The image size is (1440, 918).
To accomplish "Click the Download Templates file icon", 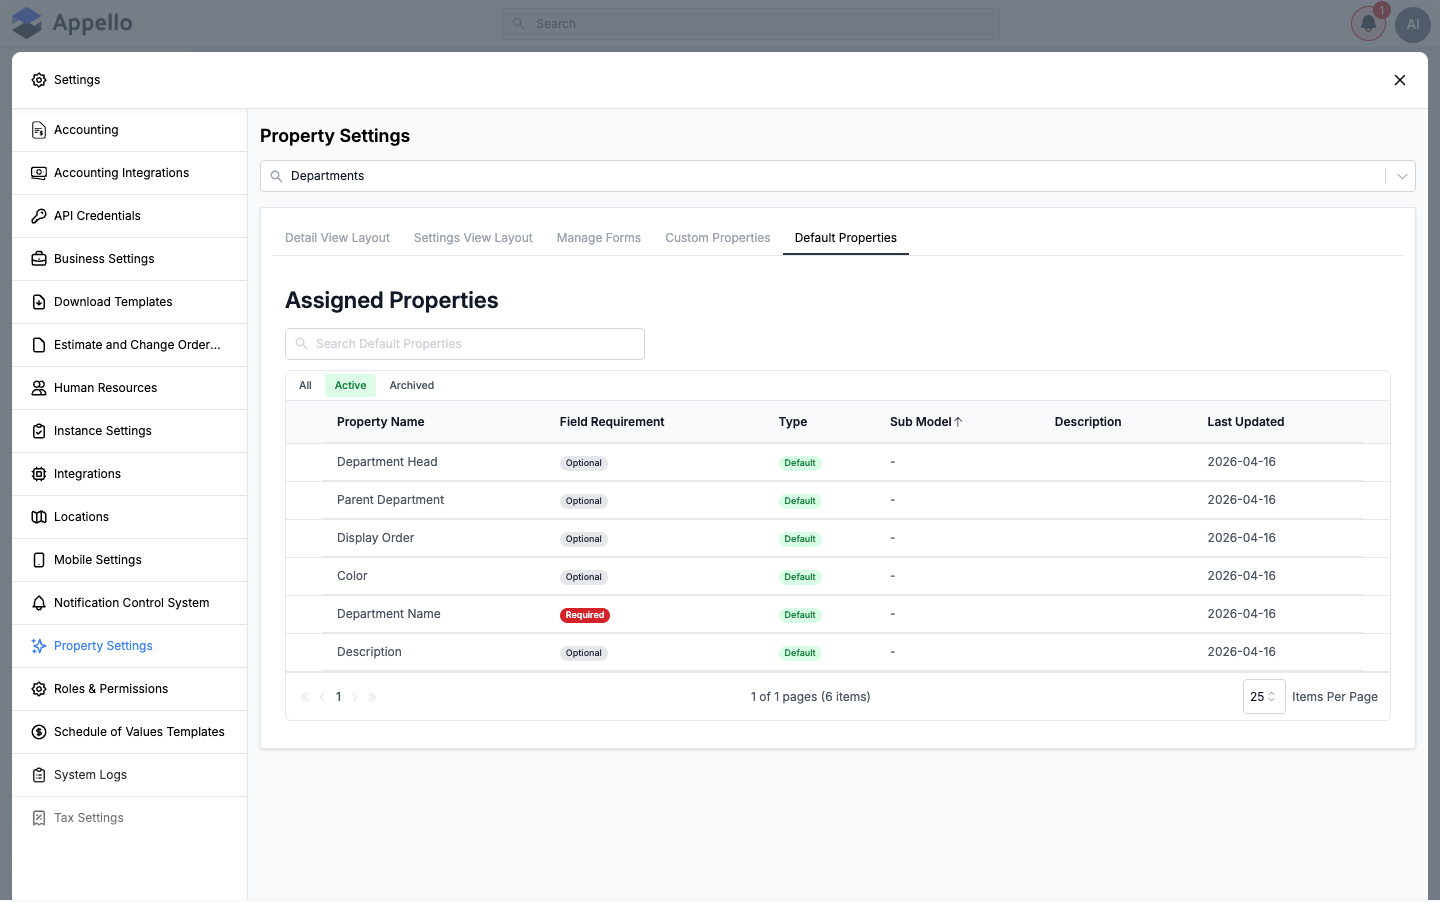I will click(39, 302).
